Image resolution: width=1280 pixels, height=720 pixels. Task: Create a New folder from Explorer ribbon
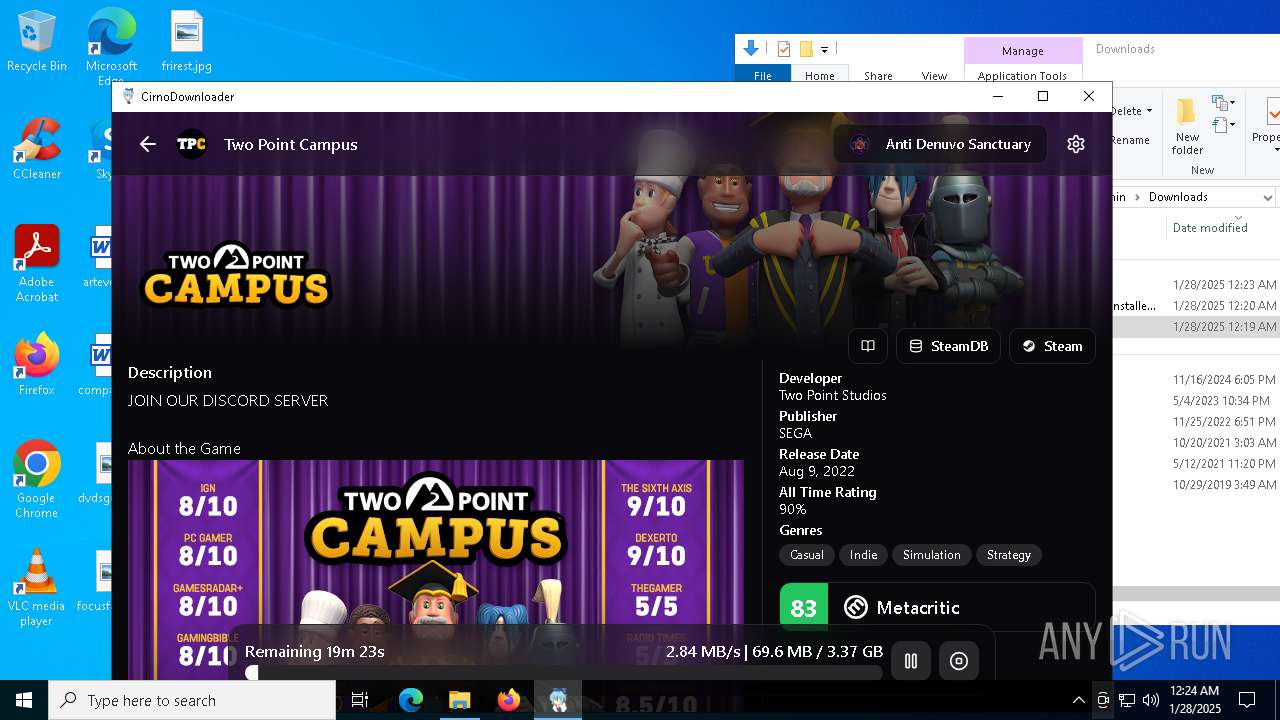point(1187,126)
